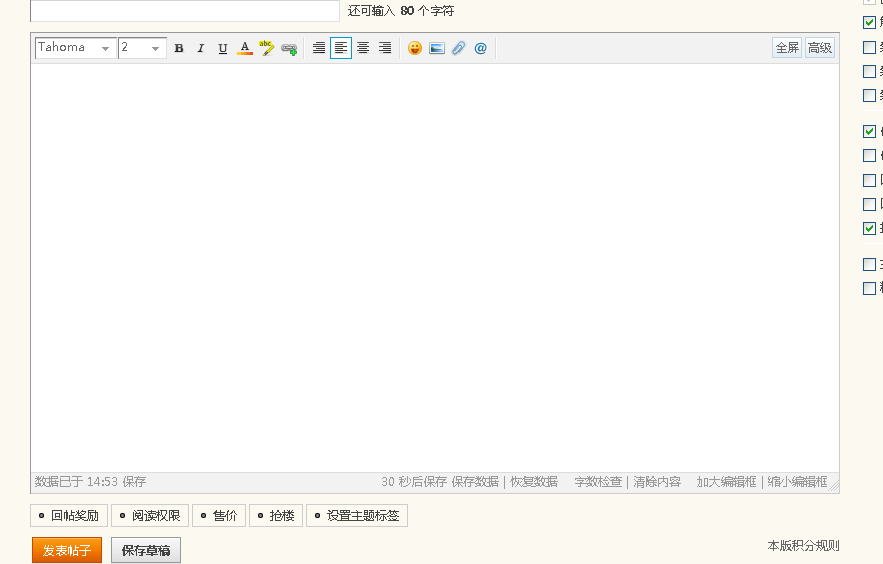Click the 清除内容 link
The height and width of the screenshot is (564, 883).
[x=656, y=482]
